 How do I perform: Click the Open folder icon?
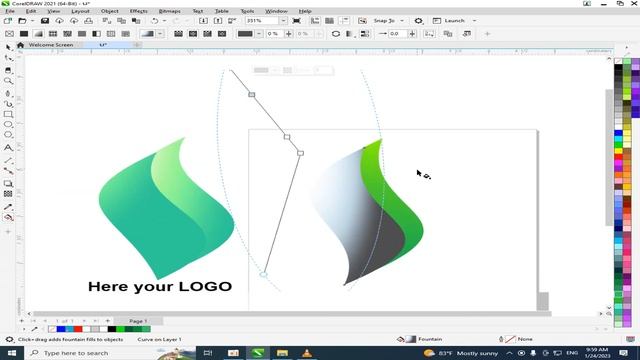(x=22, y=20)
